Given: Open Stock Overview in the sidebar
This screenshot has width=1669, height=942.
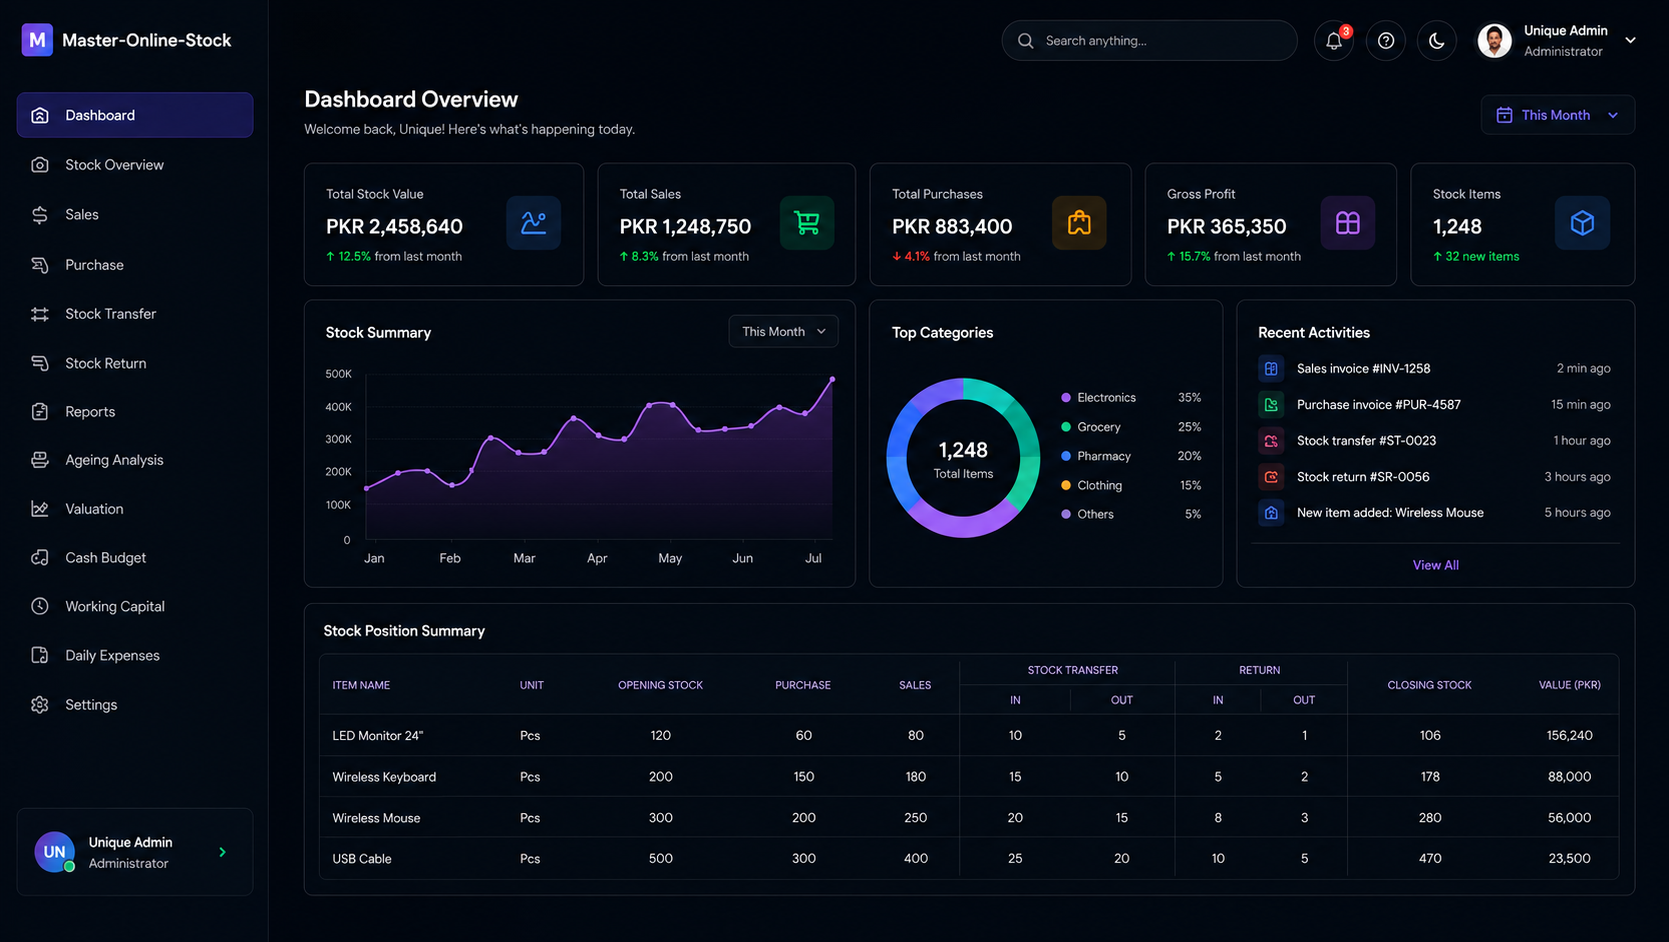Looking at the screenshot, I should coord(135,165).
